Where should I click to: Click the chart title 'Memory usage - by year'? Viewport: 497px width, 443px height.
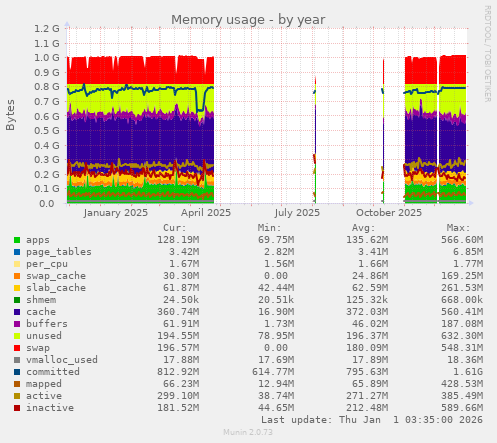[248, 20]
